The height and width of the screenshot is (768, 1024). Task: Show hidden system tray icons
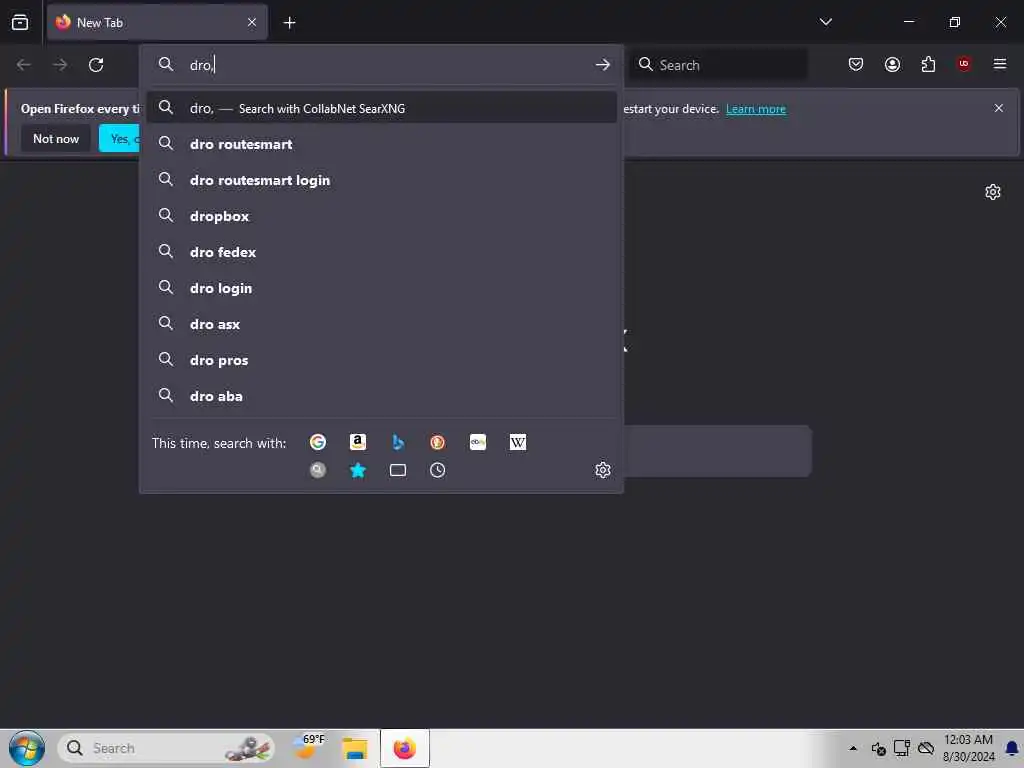click(853, 748)
